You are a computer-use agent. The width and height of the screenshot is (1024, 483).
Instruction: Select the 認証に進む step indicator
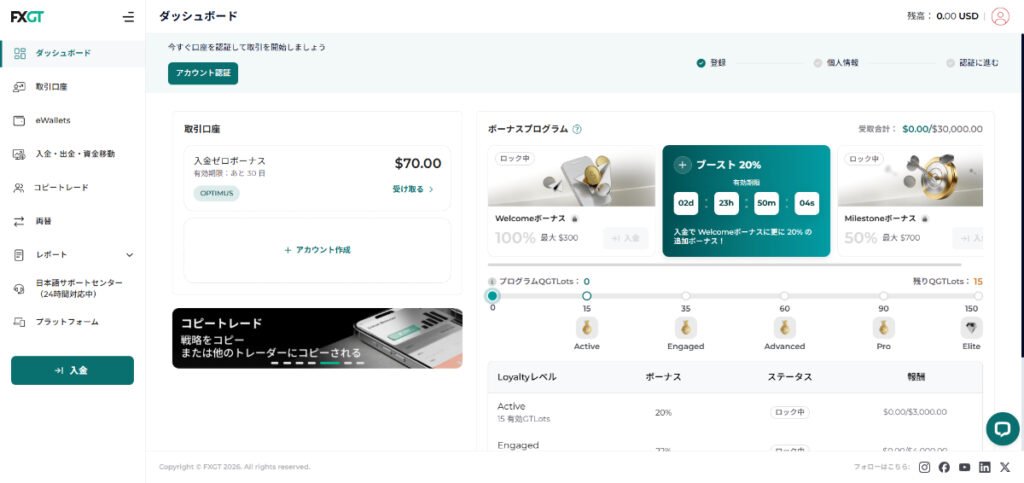click(972, 63)
